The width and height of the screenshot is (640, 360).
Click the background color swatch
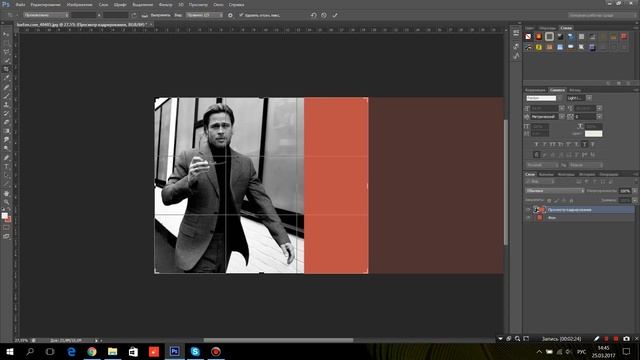click(8, 220)
